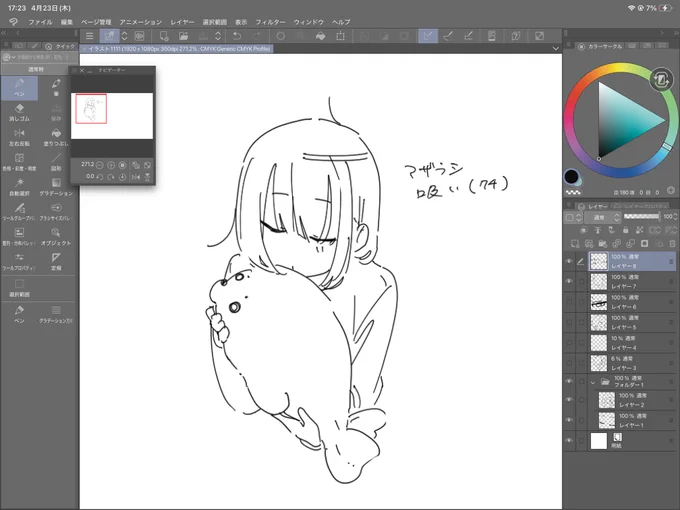Image resolution: width=680 pixels, height=510 pixels.
Task: Click the Navigator canvas preview thumbnail
Action: point(112,116)
